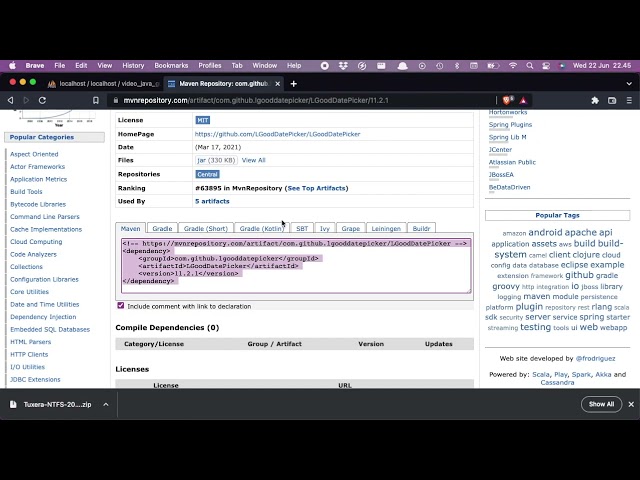
Task: Select the Maven tab
Action: click(130, 229)
